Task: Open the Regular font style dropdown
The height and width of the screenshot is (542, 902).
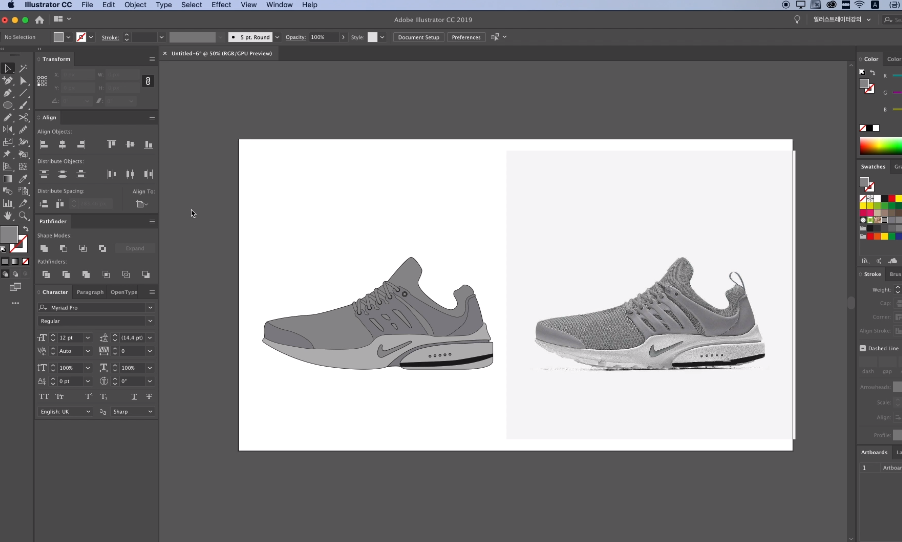Action: (x=150, y=321)
